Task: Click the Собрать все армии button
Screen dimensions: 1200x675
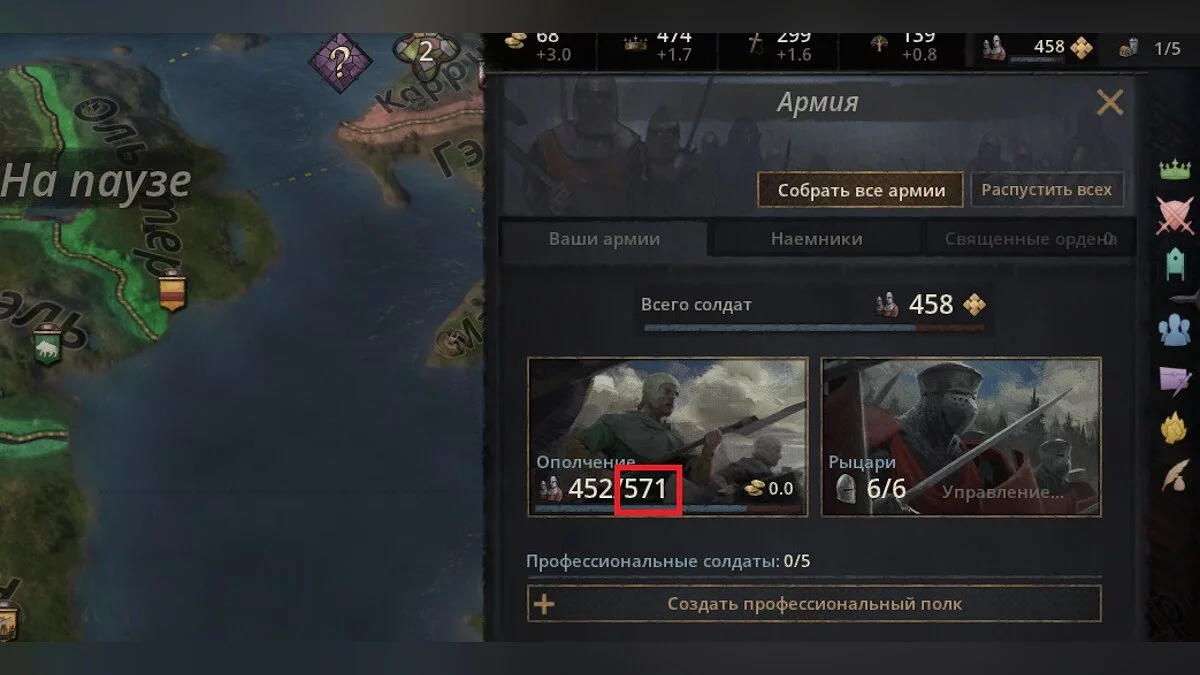Action: tap(860, 190)
